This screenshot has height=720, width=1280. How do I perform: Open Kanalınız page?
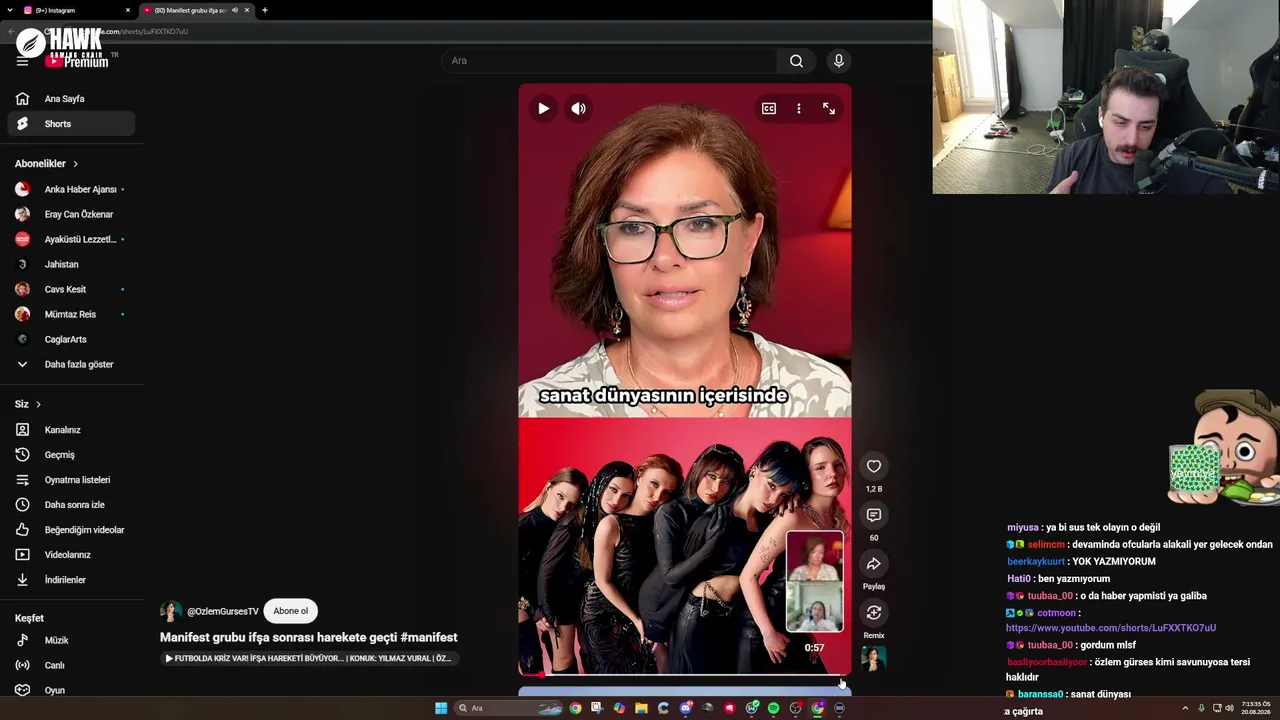[71, 430]
